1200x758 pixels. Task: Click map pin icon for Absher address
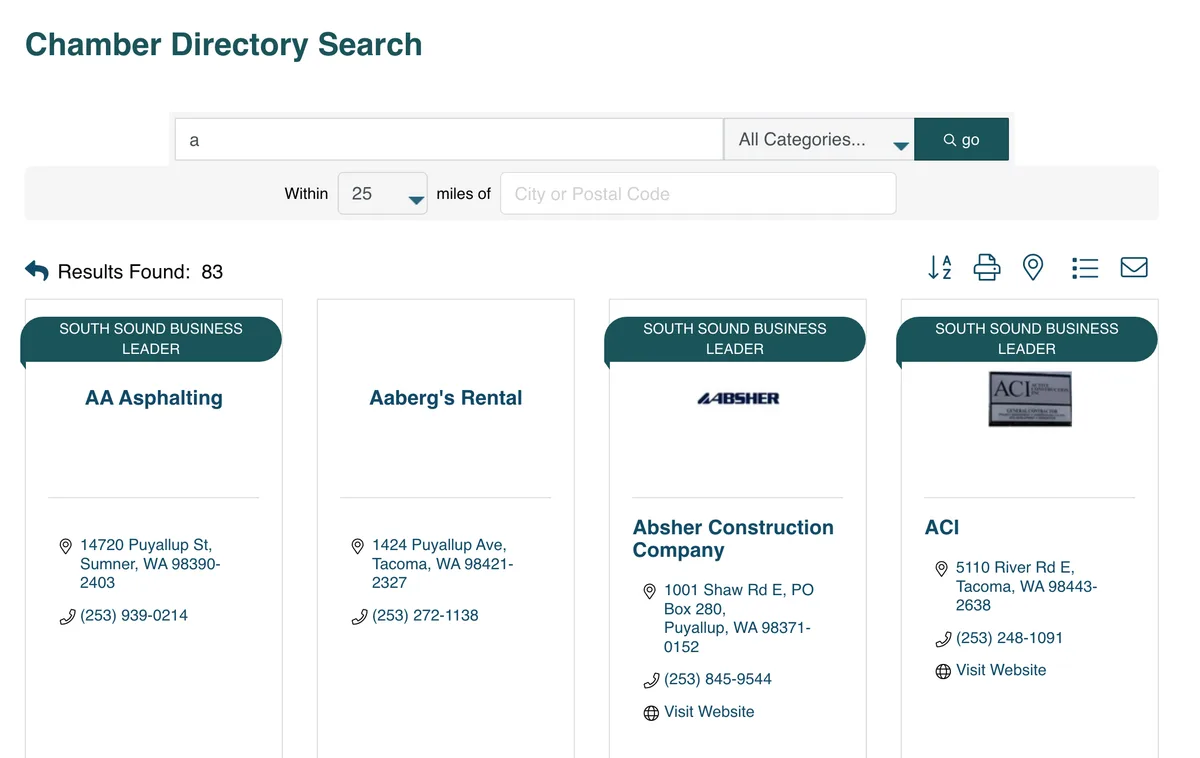point(650,592)
